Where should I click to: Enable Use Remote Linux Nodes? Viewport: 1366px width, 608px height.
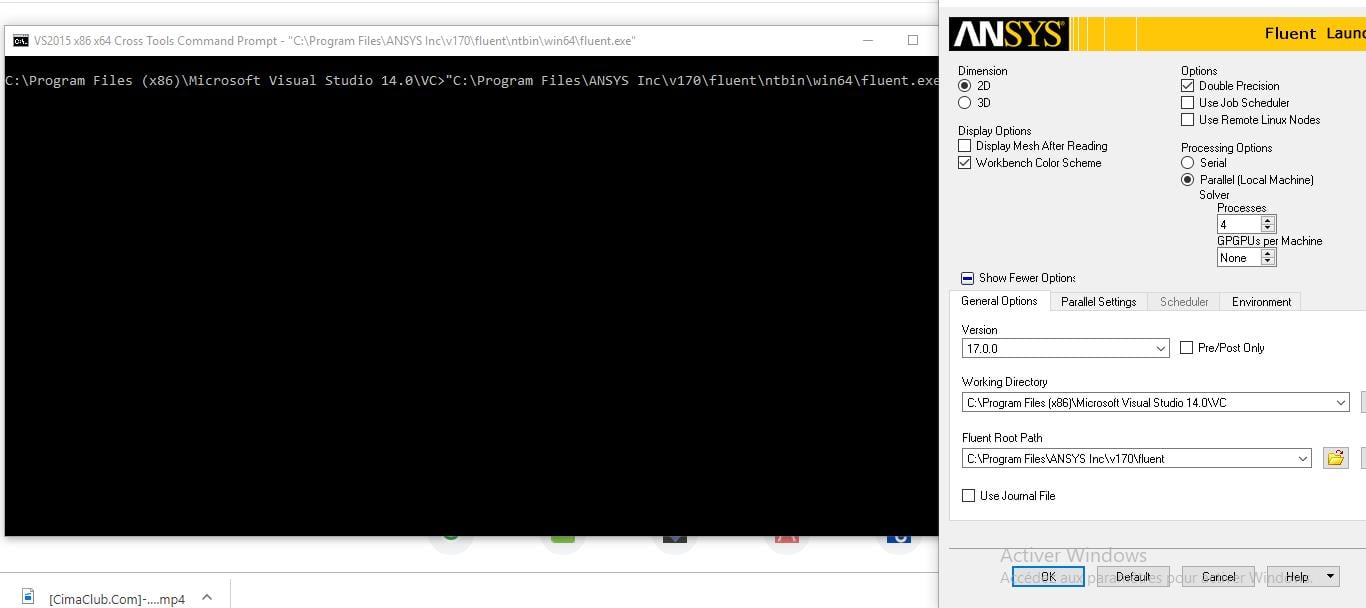point(1188,120)
